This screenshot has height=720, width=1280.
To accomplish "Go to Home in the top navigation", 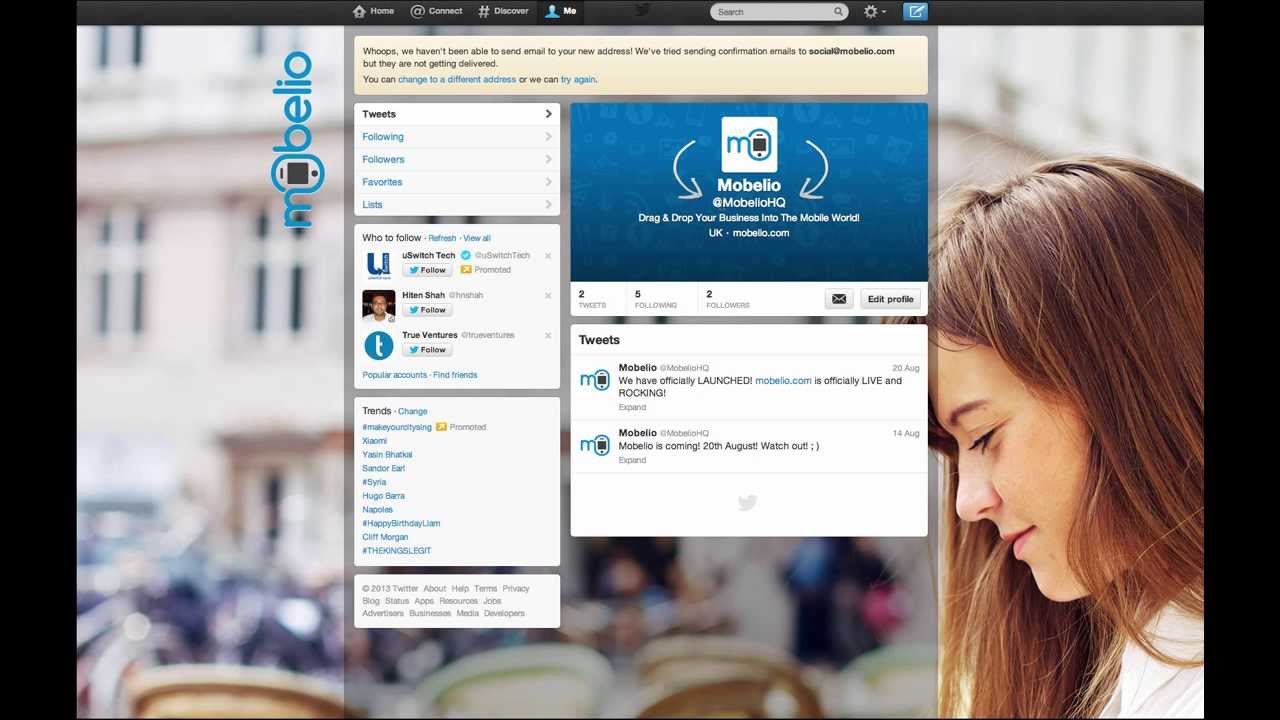I will click(373, 11).
